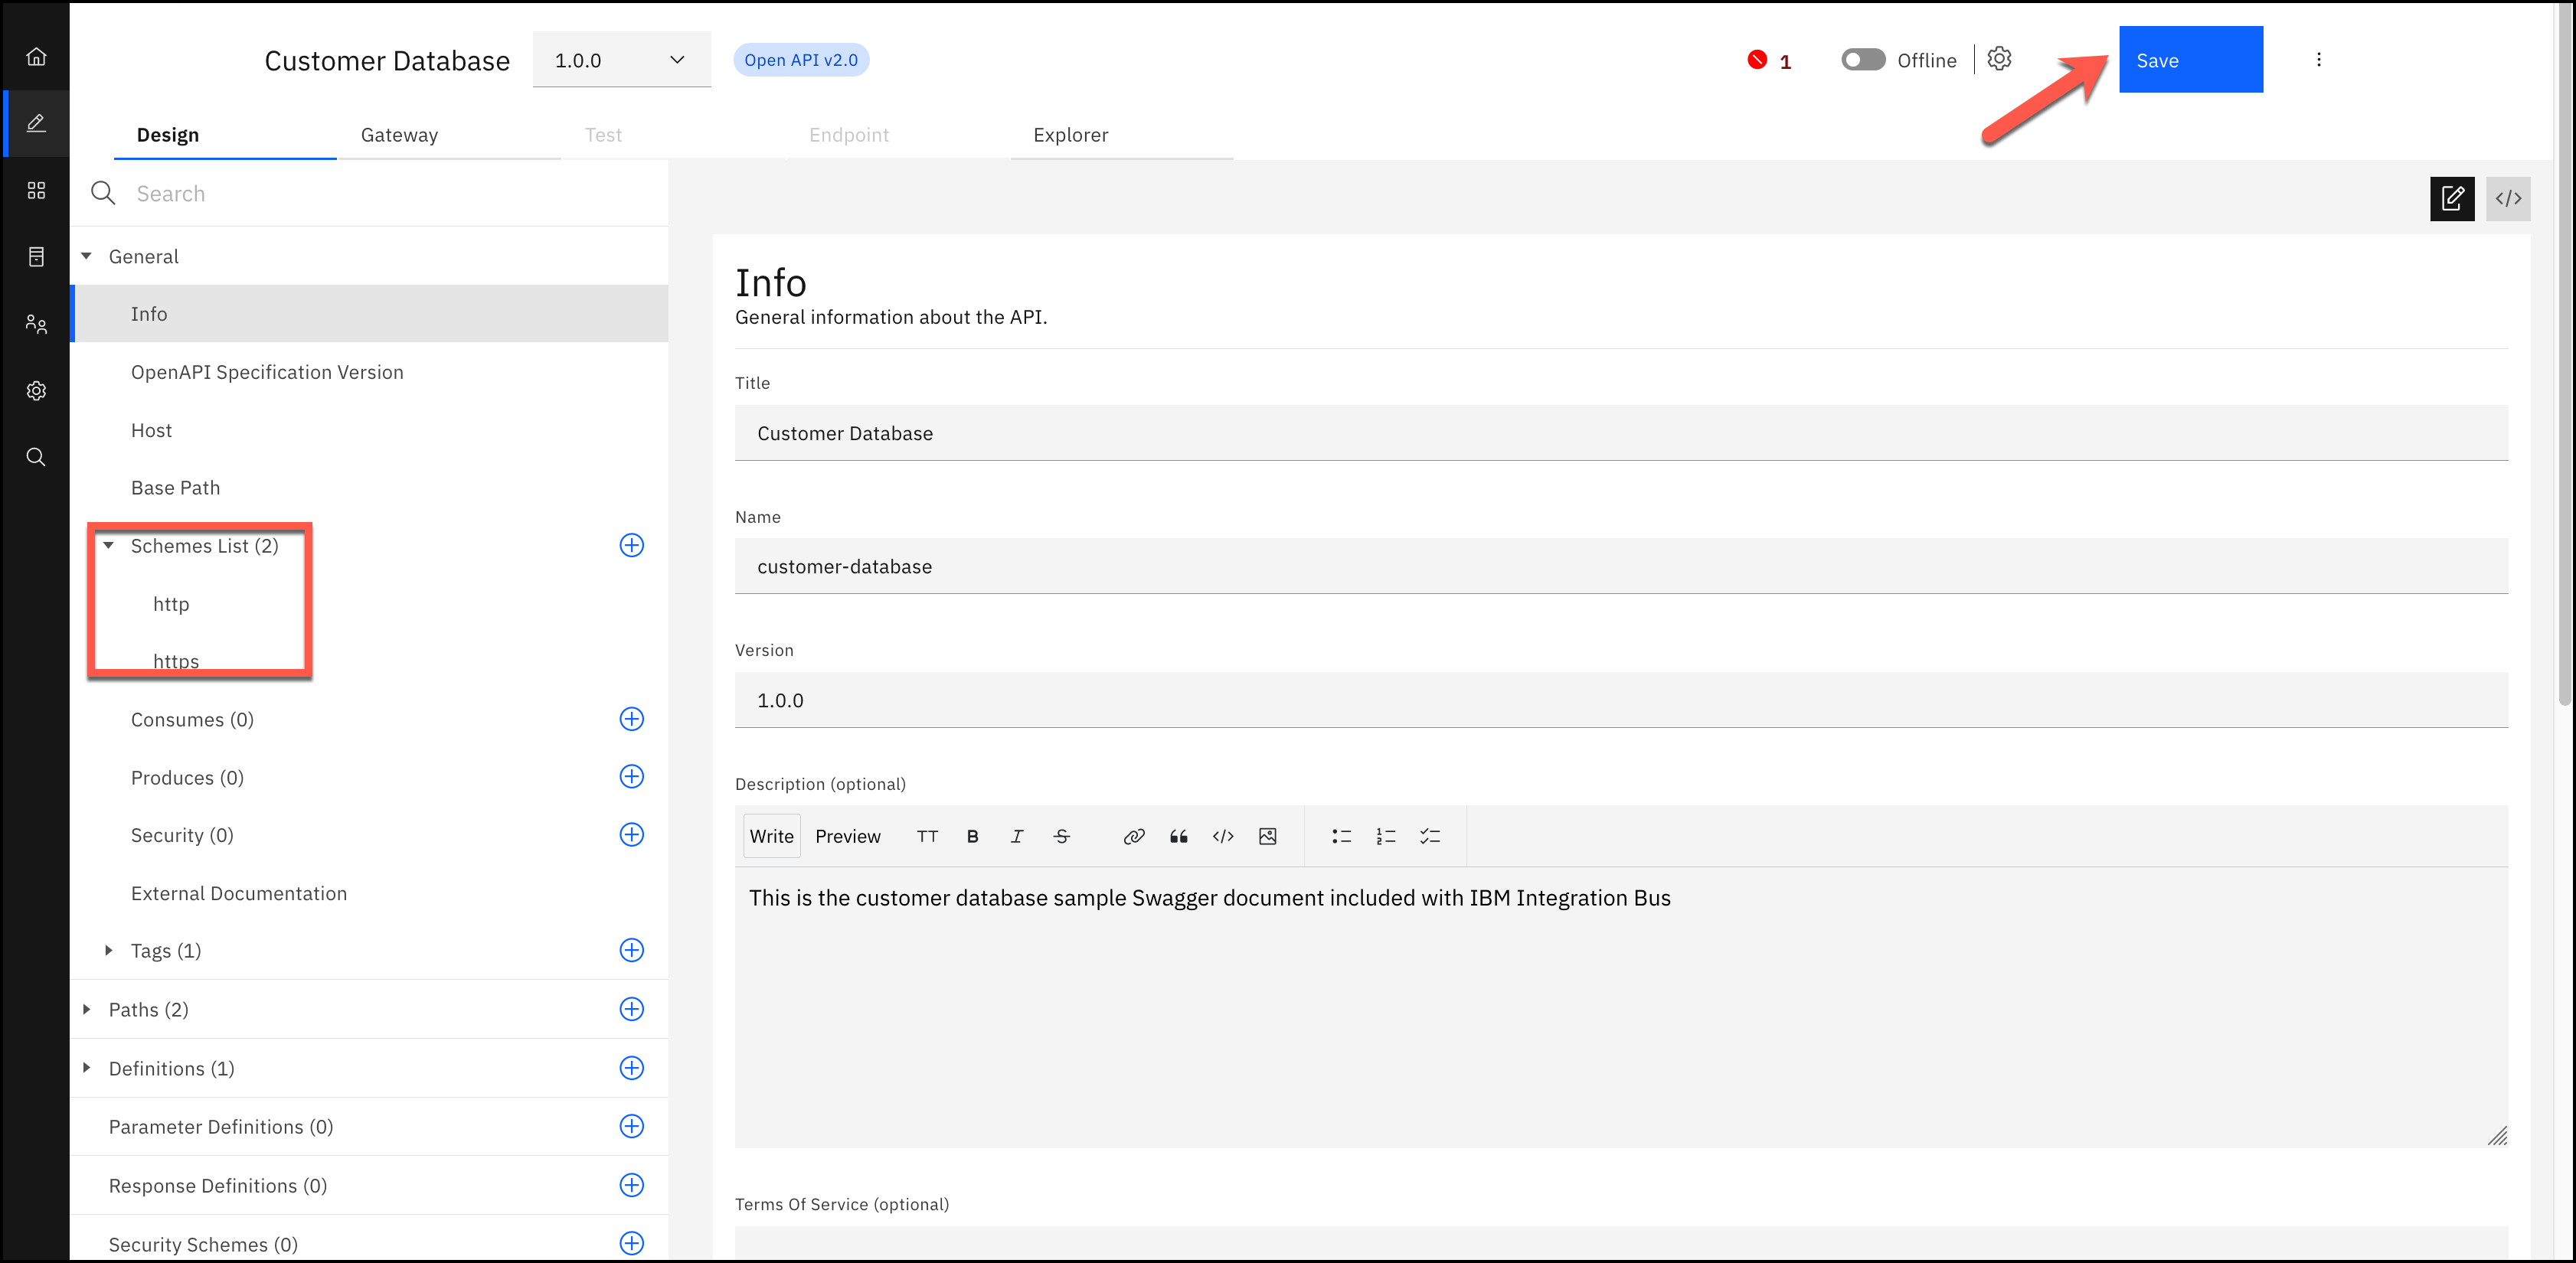Insert a checklist in the description
The image size is (2576, 1263).
(x=1430, y=836)
